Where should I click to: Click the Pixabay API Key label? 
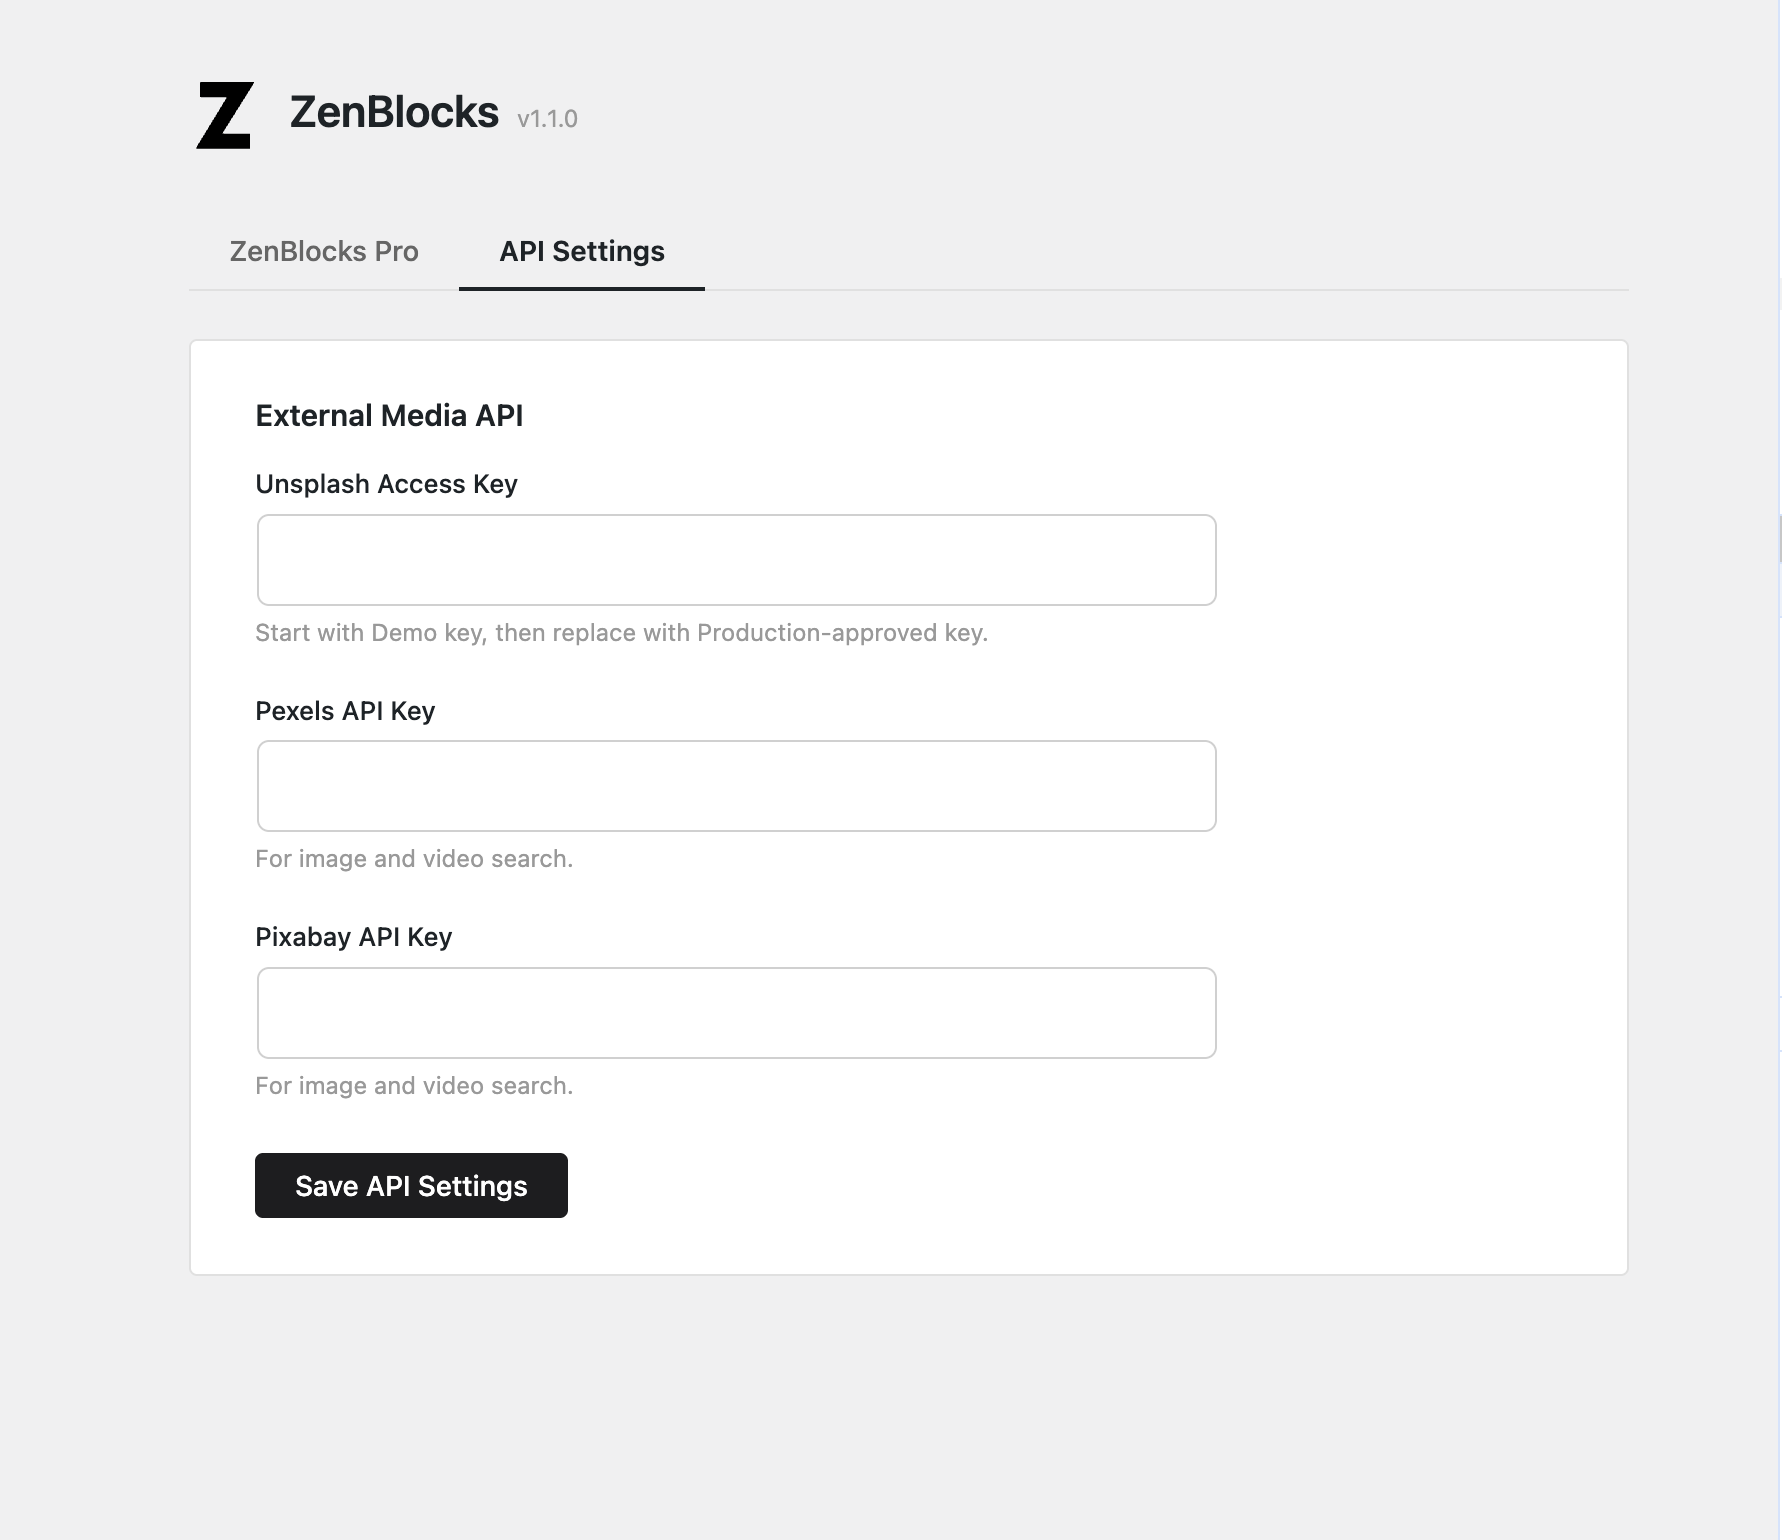[x=352, y=936]
